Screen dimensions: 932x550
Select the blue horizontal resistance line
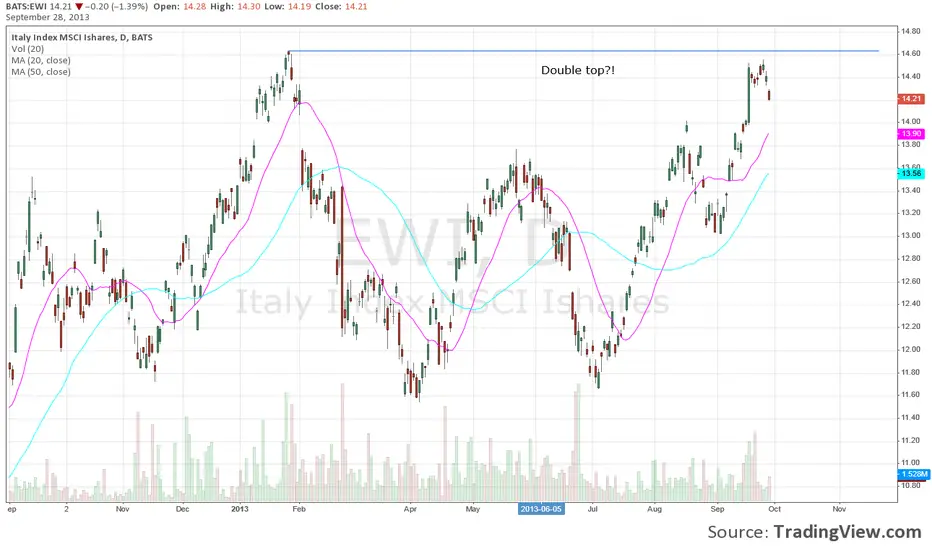click(x=582, y=51)
